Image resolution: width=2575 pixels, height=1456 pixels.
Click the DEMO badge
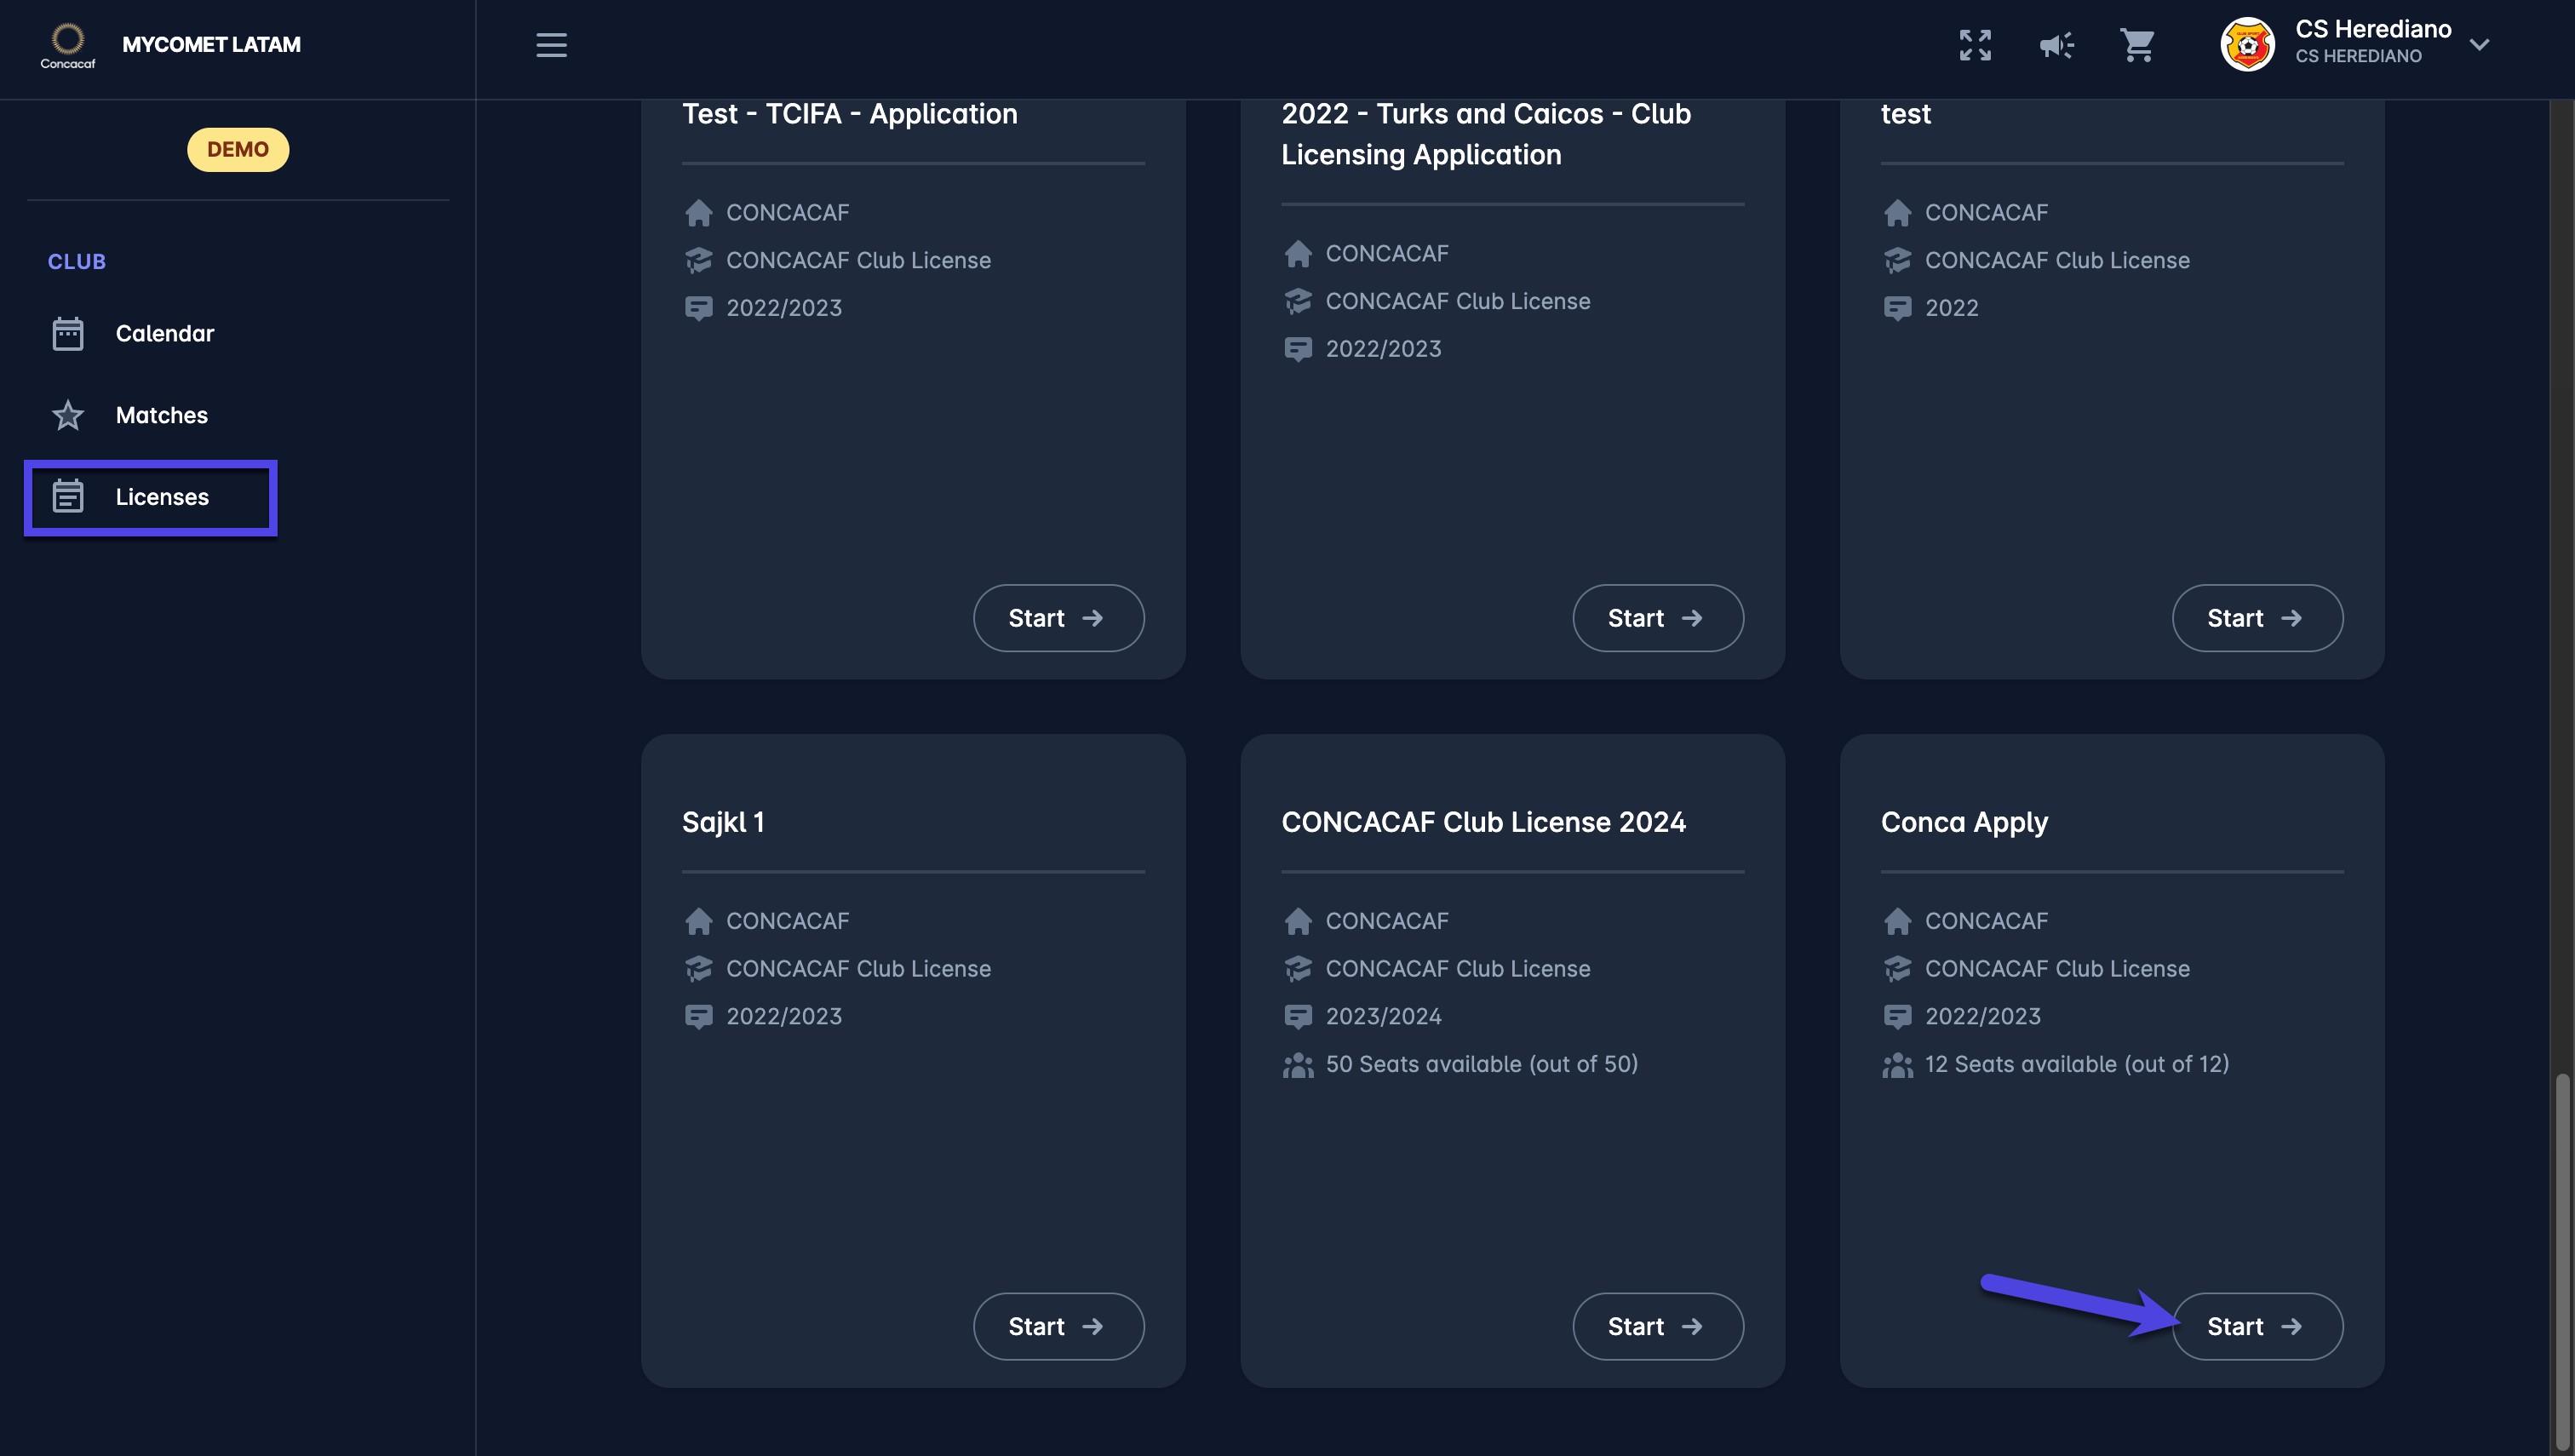[x=238, y=150]
